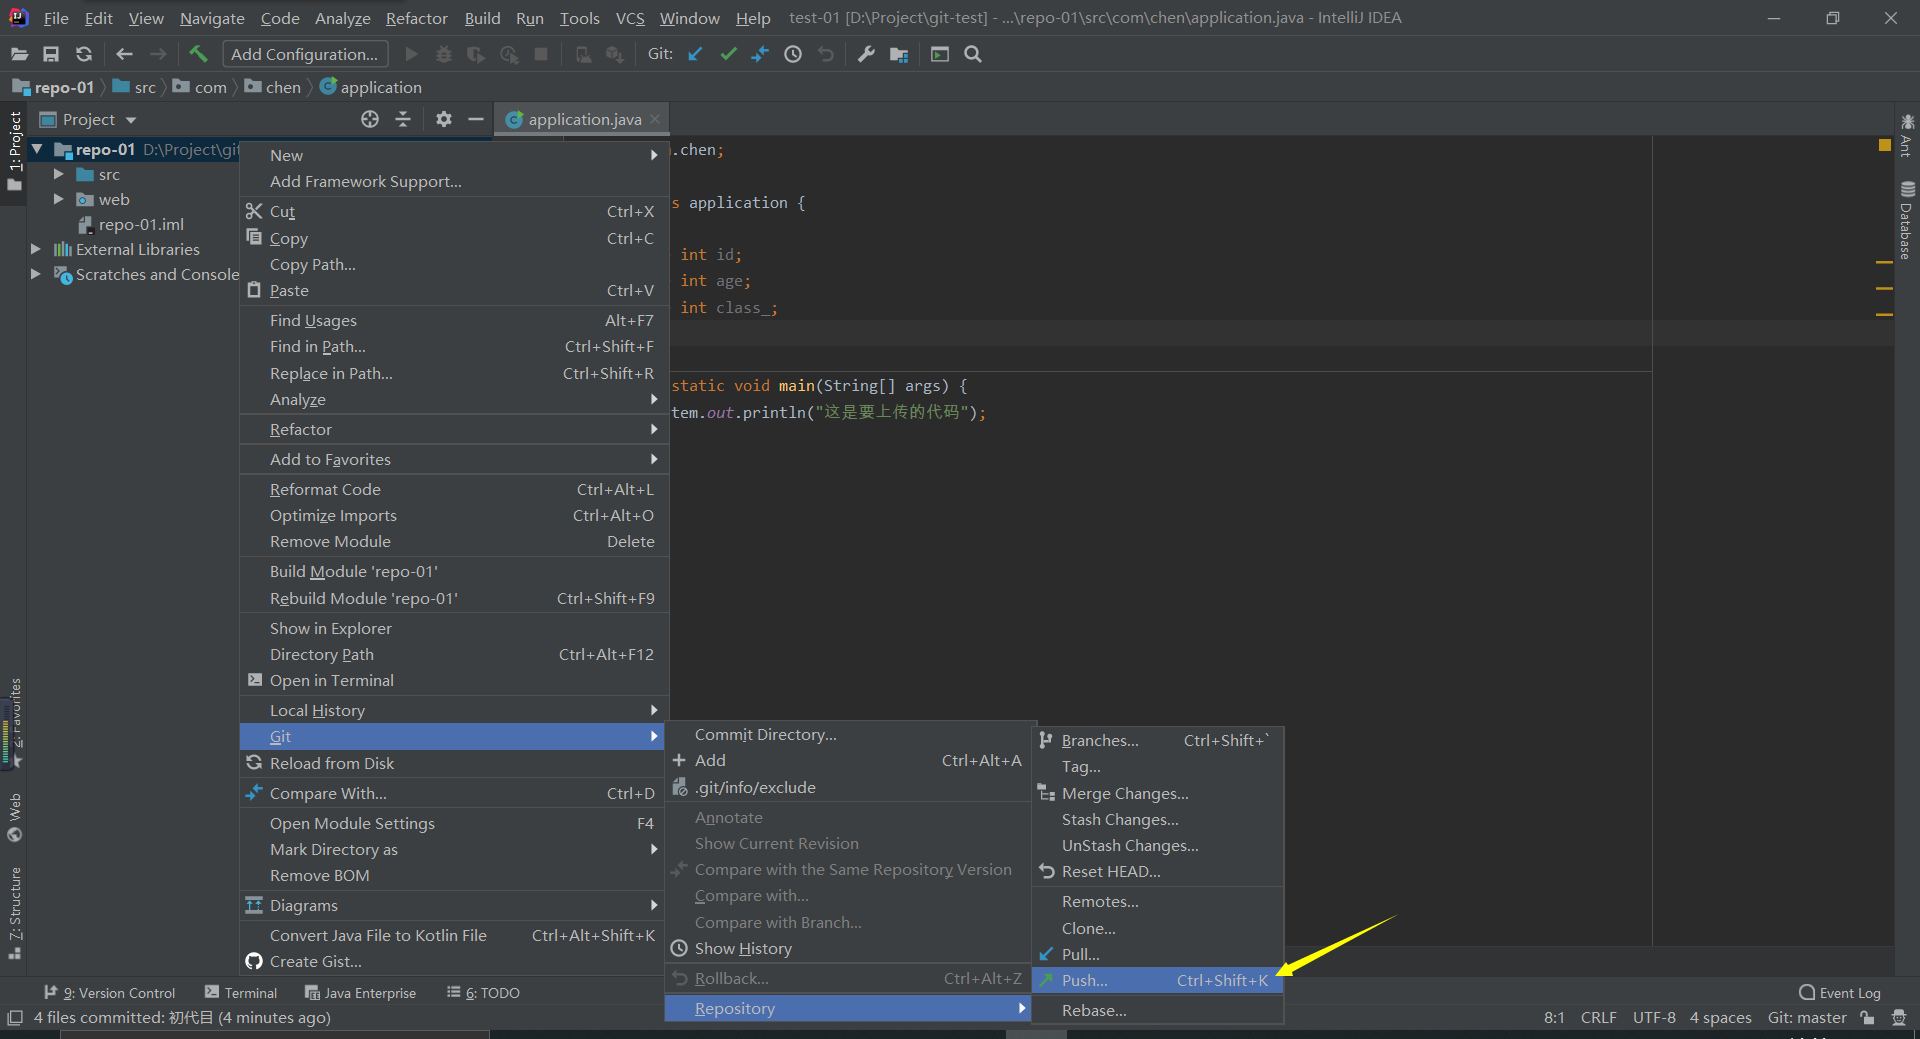Image resolution: width=1920 pixels, height=1039 pixels.
Task: Hide the Project panel with minus icon
Action: click(476, 119)
